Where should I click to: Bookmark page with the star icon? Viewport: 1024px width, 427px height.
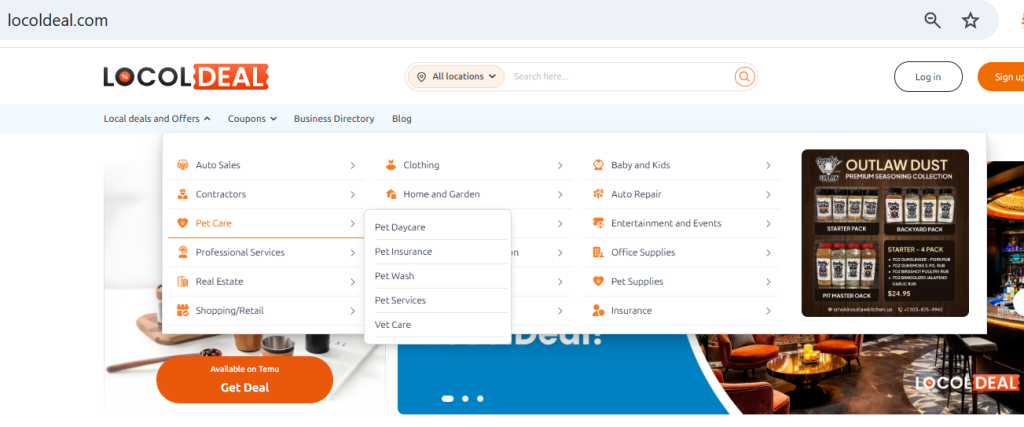(970, 20)
